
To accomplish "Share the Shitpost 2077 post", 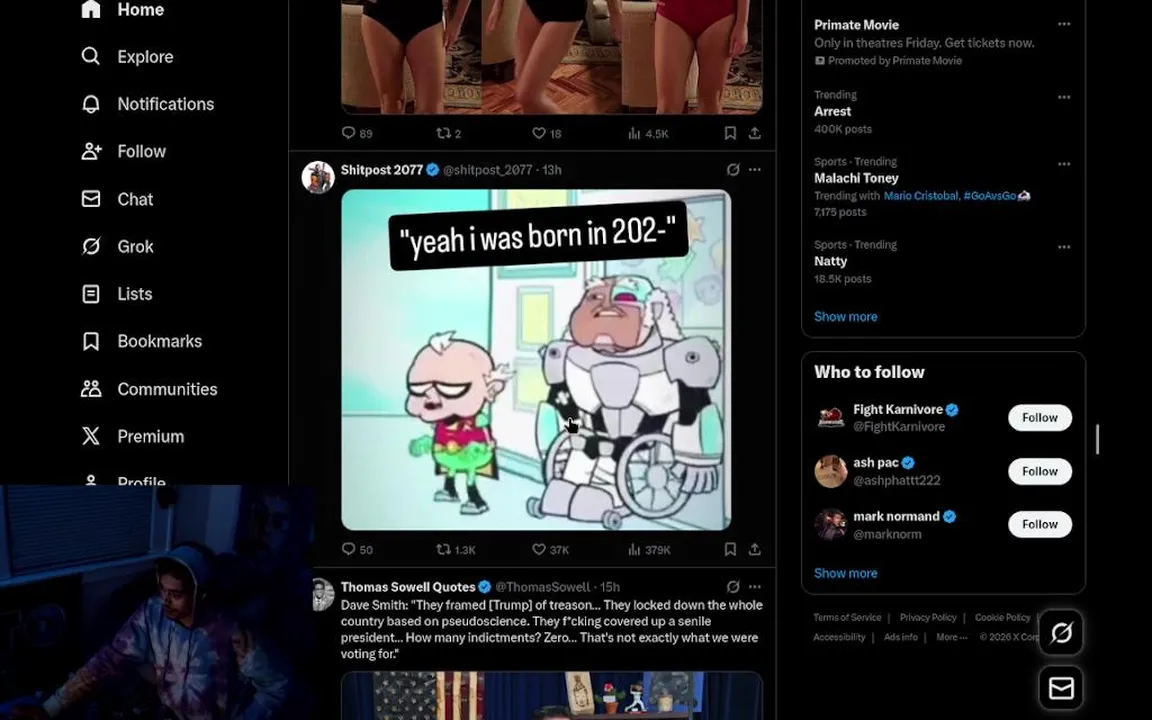I will [x=755, y=550].
